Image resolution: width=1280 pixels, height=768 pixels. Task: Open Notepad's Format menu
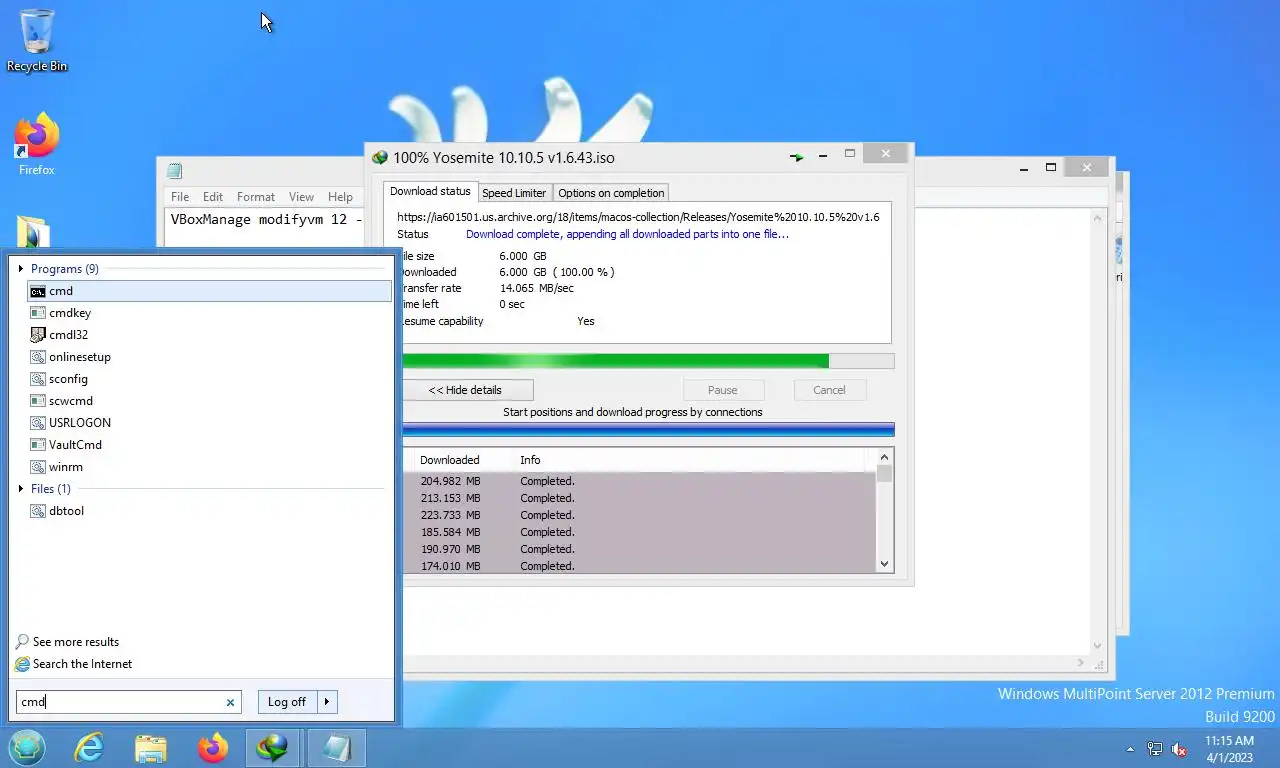pos(256,197)
